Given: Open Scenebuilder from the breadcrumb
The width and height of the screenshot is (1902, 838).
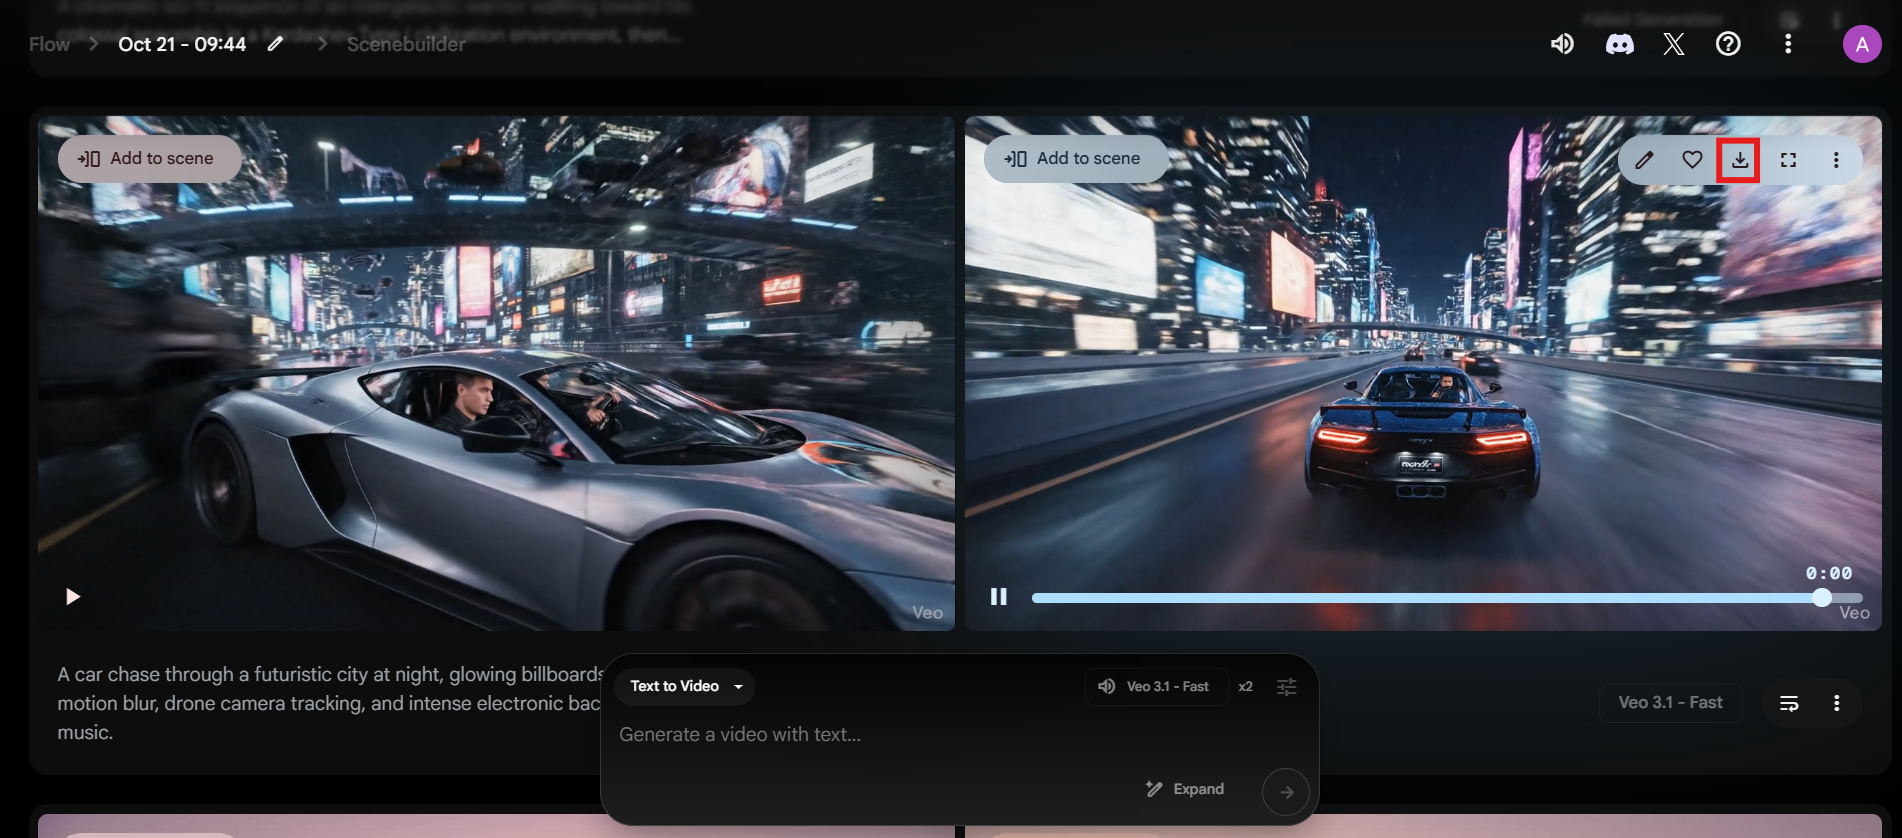Looking at the screenshot, I should 406,44.
